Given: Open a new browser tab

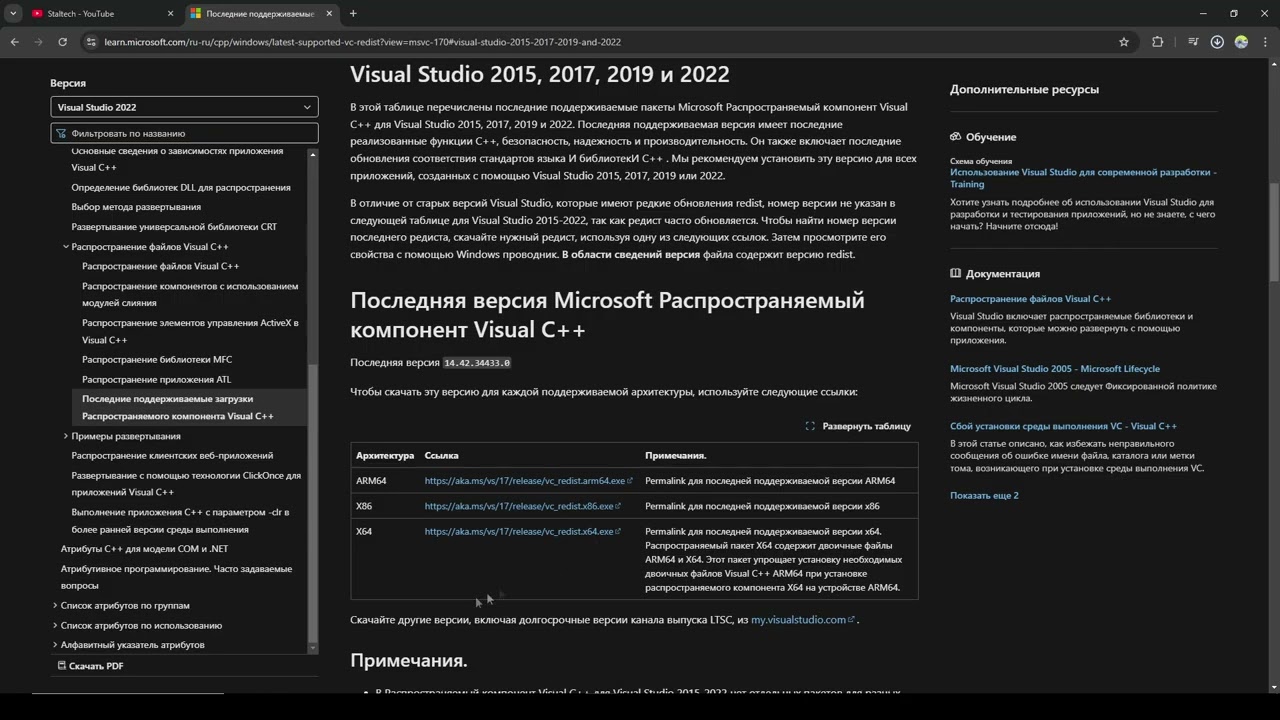Looking at the screenshot, I should (x=353, y=13).
